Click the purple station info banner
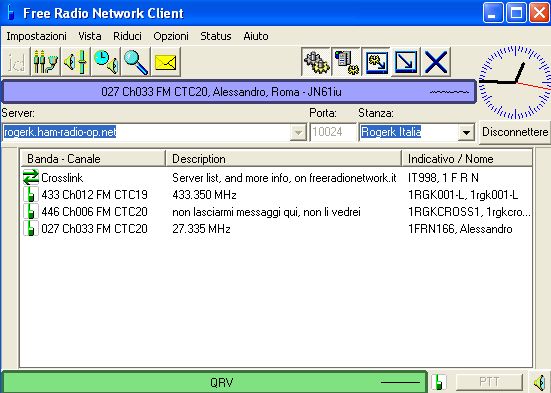The image size is (551, 393). click(239, 92)
